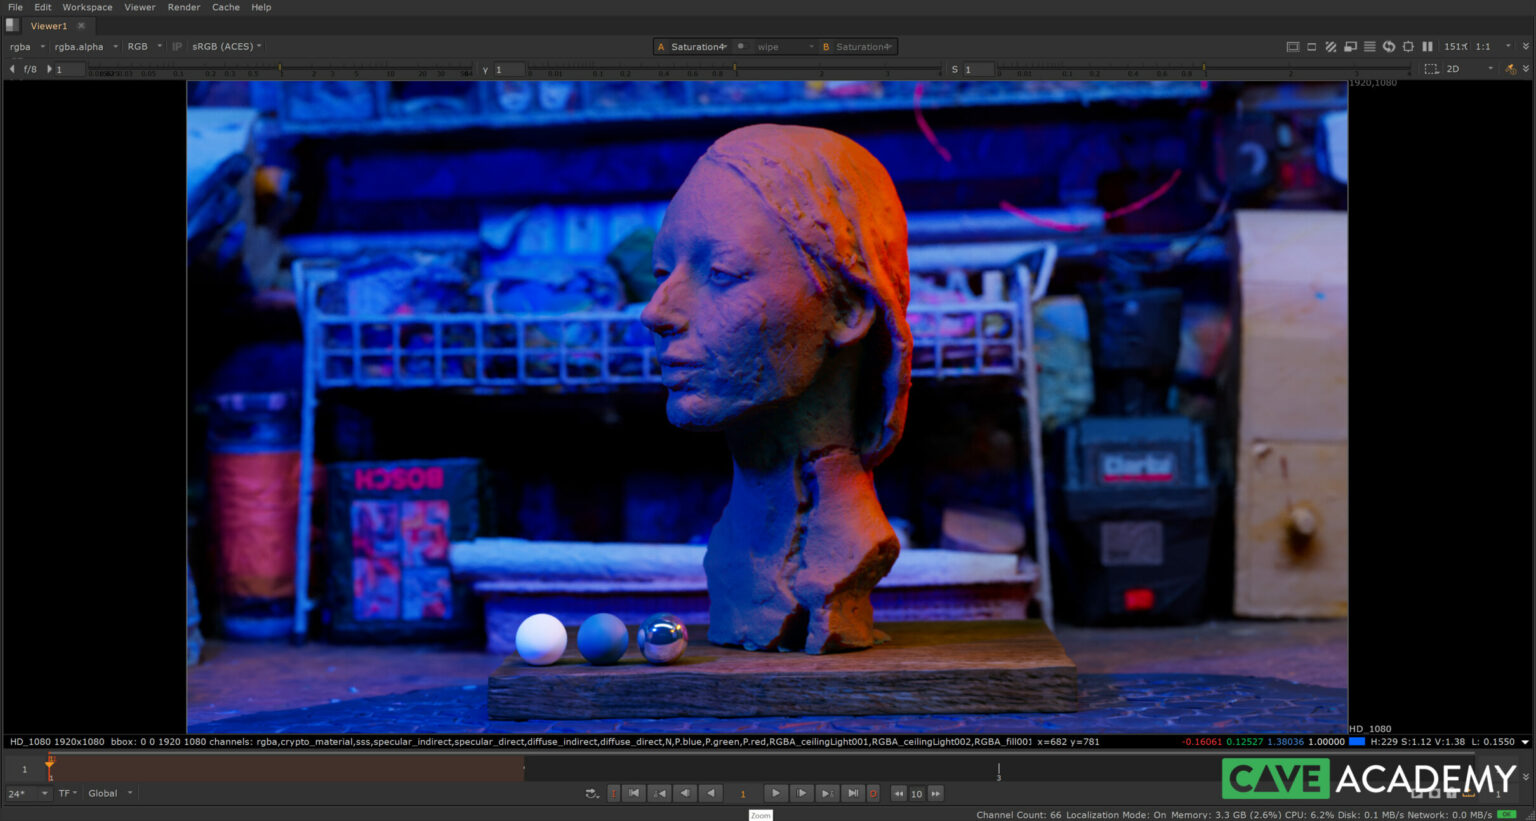Click the viewer recenter crosshair icon
This screenshot has width=1536, height=821.
pyautogui.click(x=1408, y=47)
